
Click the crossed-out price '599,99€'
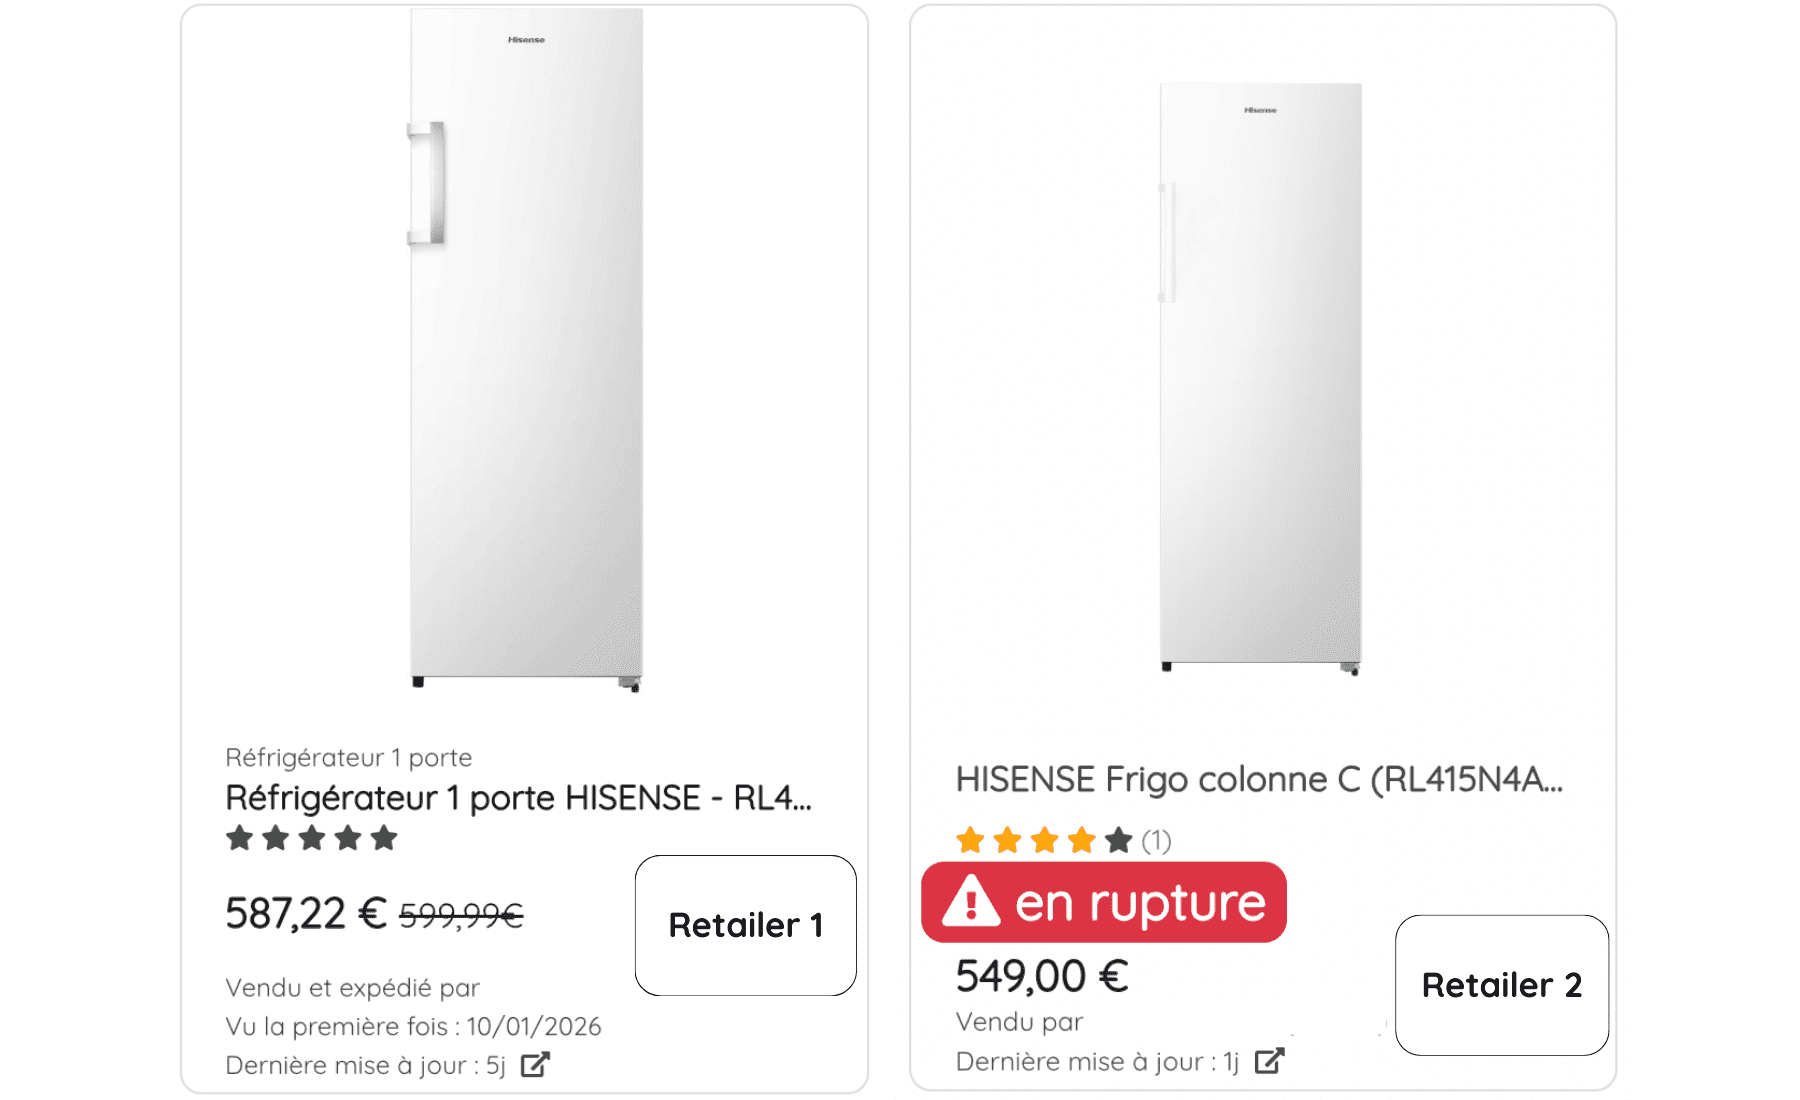(x=462, y=913)
